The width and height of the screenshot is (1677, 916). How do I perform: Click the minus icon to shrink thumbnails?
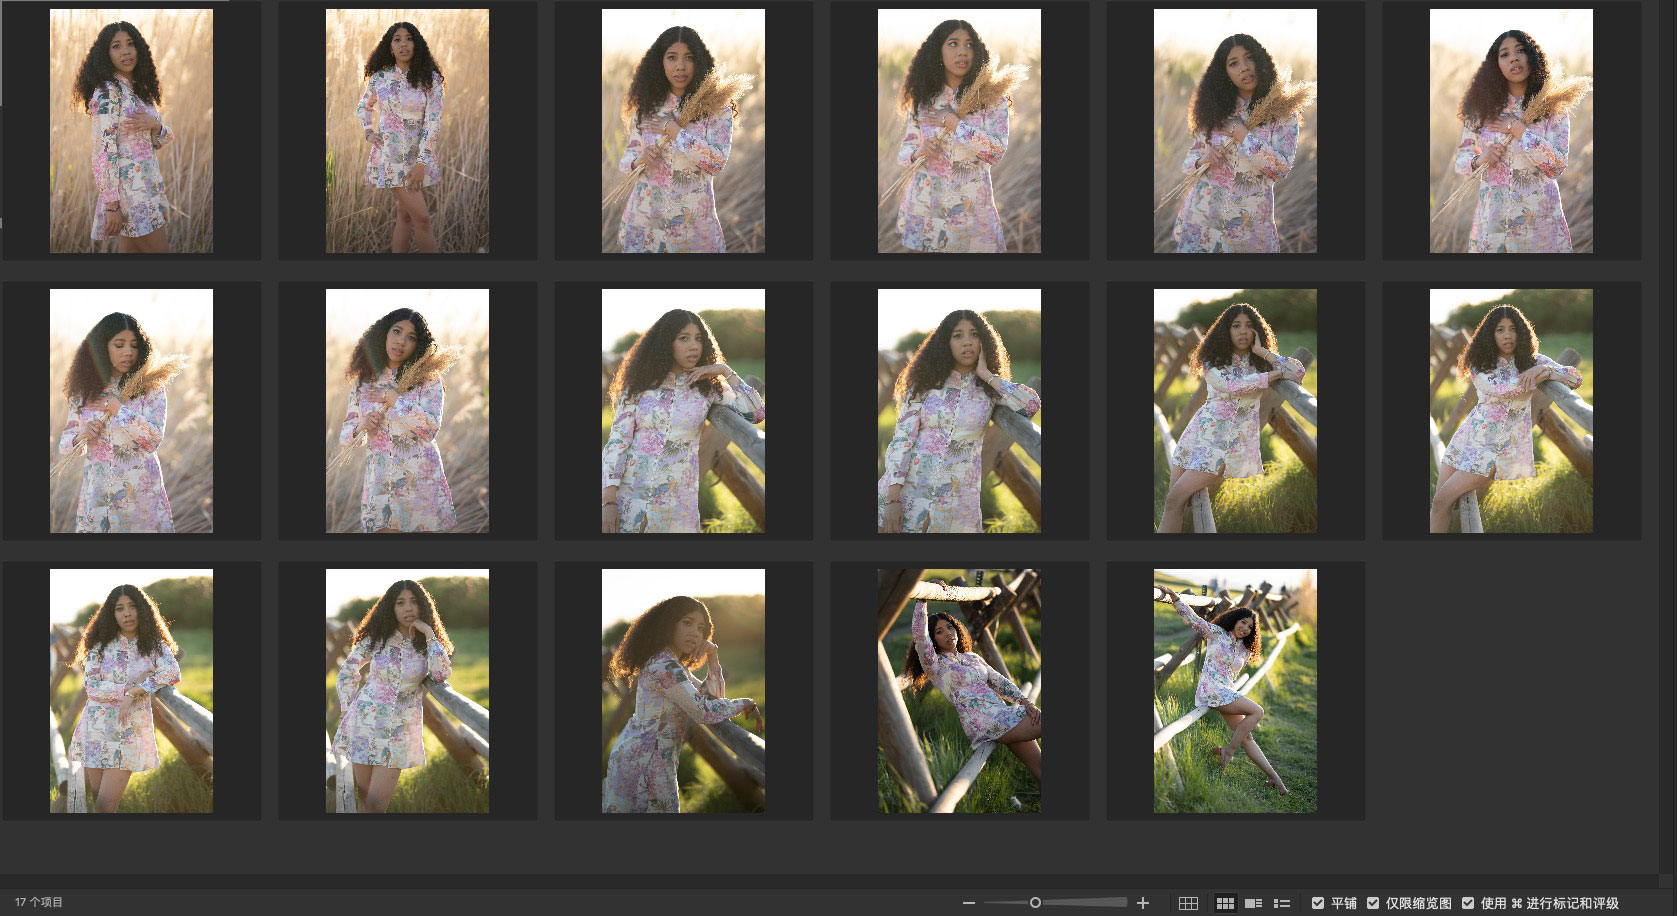click(968, 903)
